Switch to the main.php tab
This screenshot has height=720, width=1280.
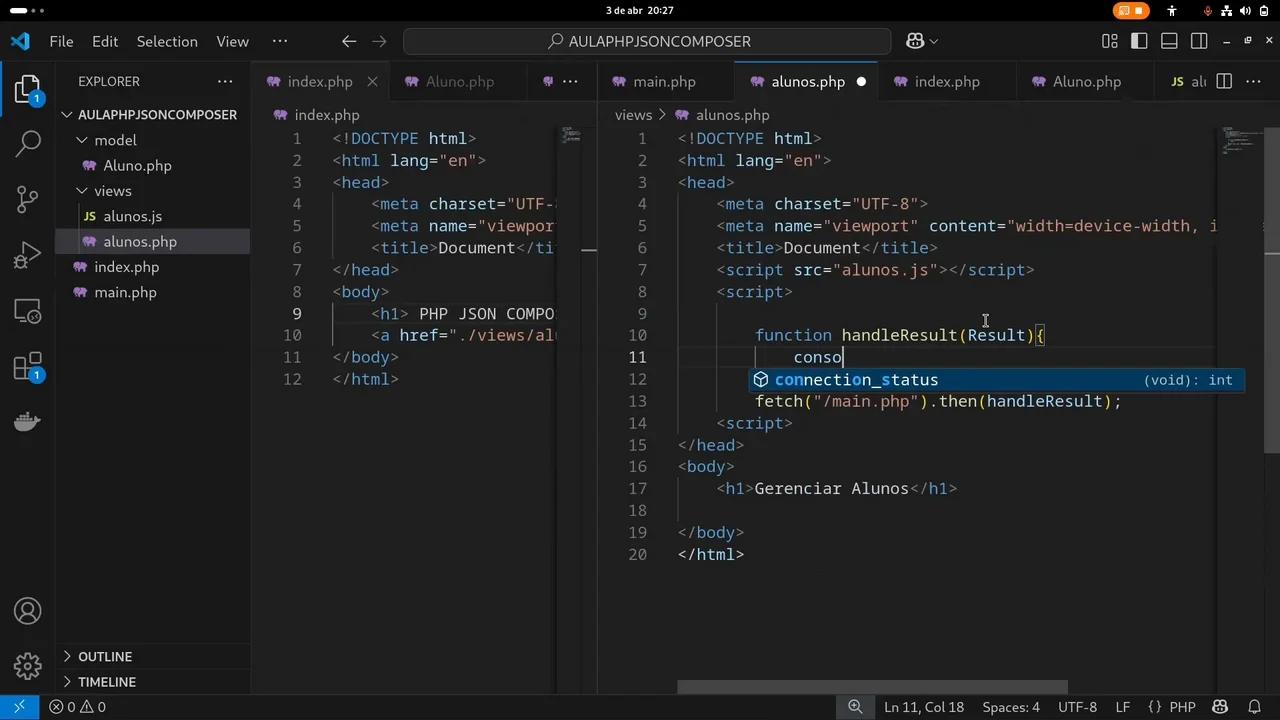coord(664,81)
